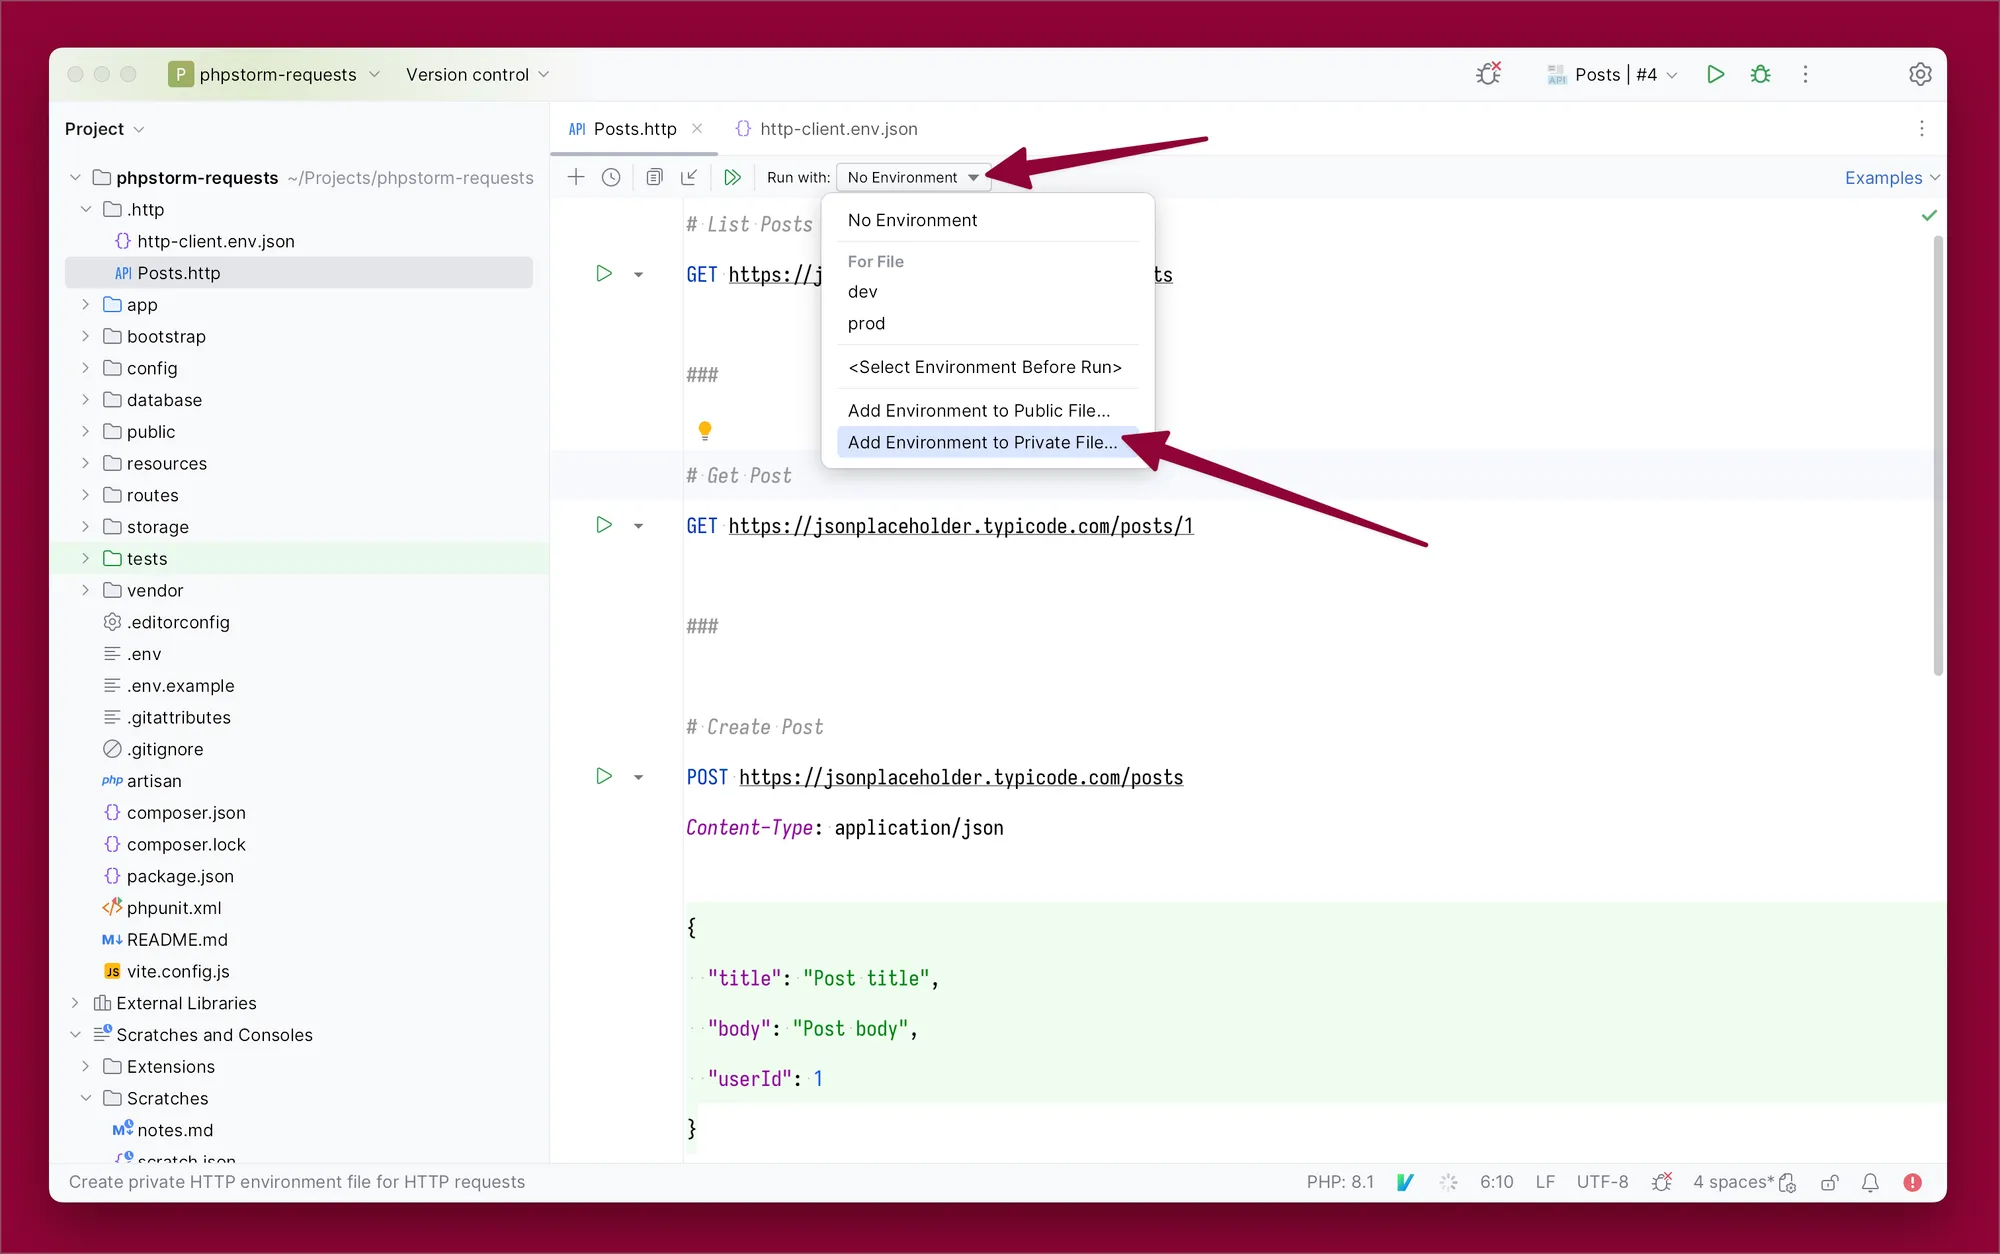Image resolution: width=2000 pixels, height=1254 pixels.
Task: Click the green Run button in title bar
Action: [x=1716, y=74]
